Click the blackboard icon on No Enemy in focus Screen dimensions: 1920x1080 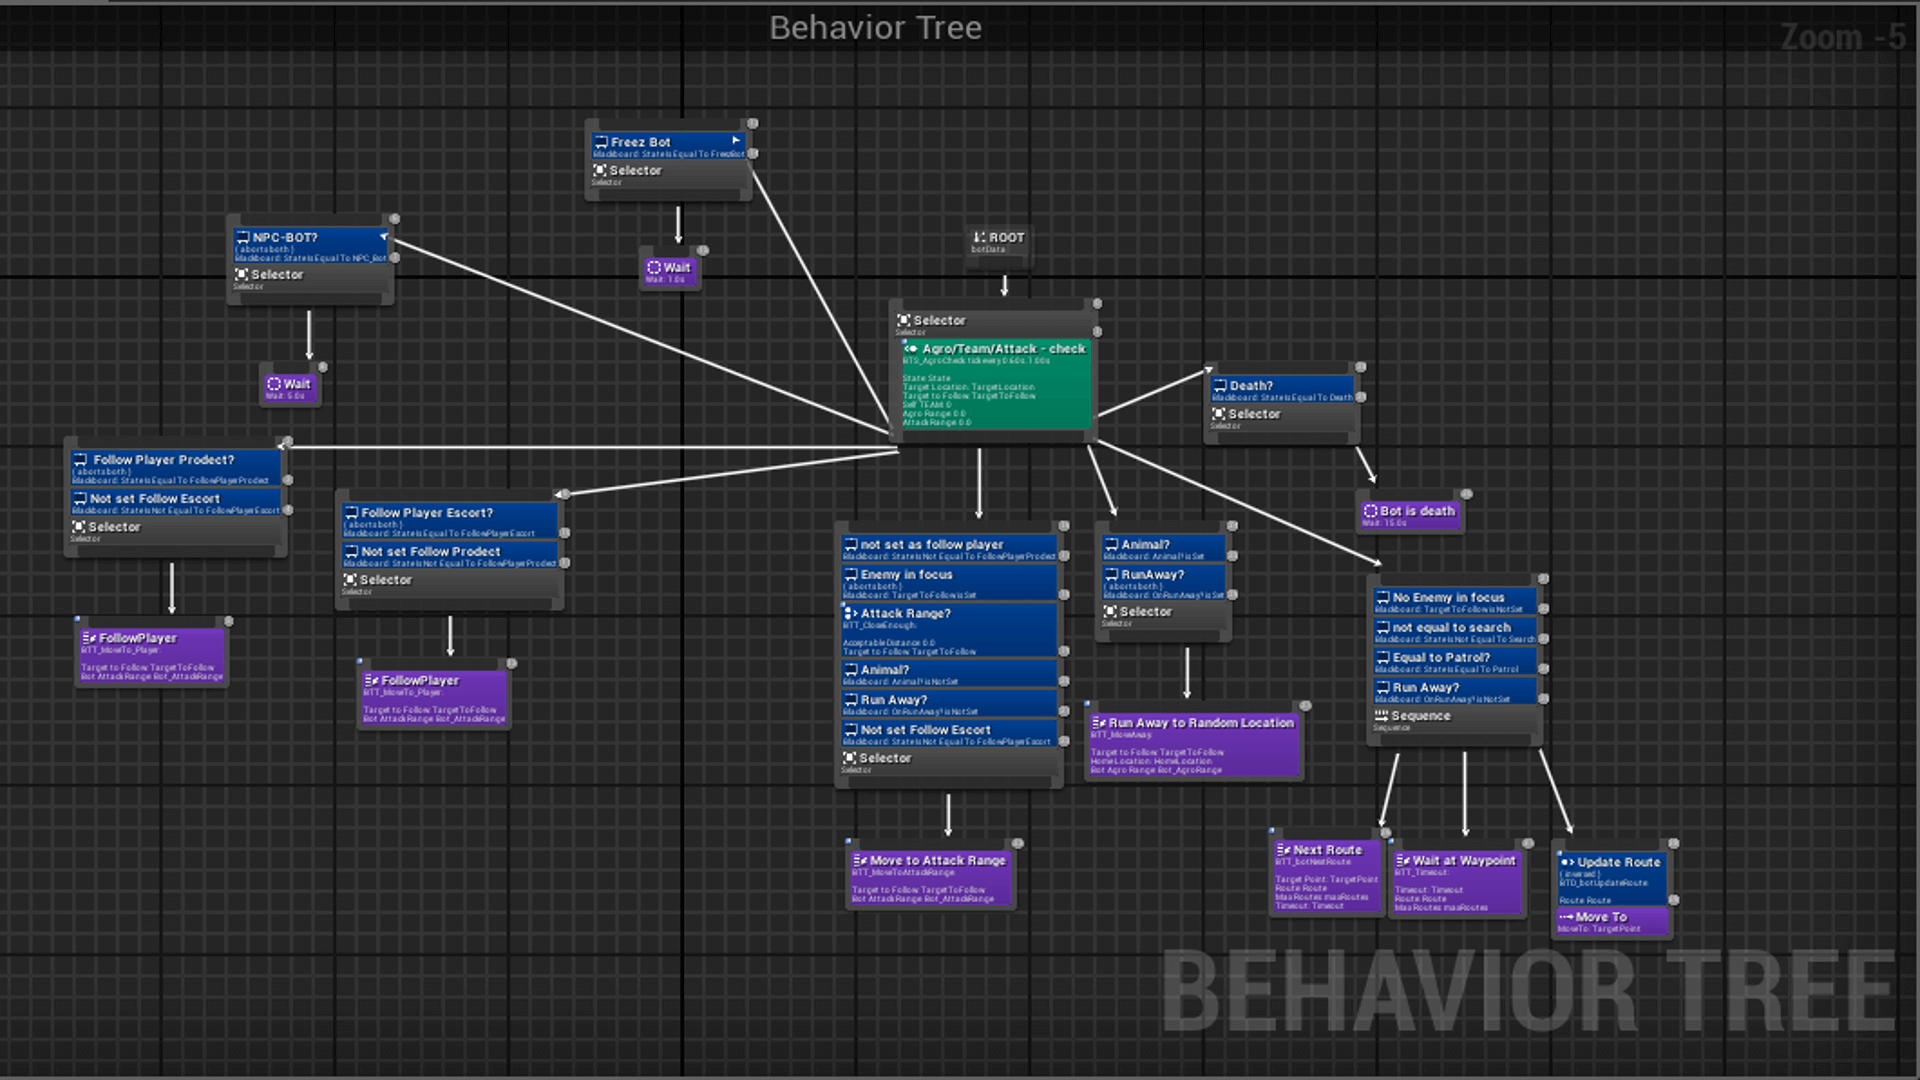(1383, 597)
